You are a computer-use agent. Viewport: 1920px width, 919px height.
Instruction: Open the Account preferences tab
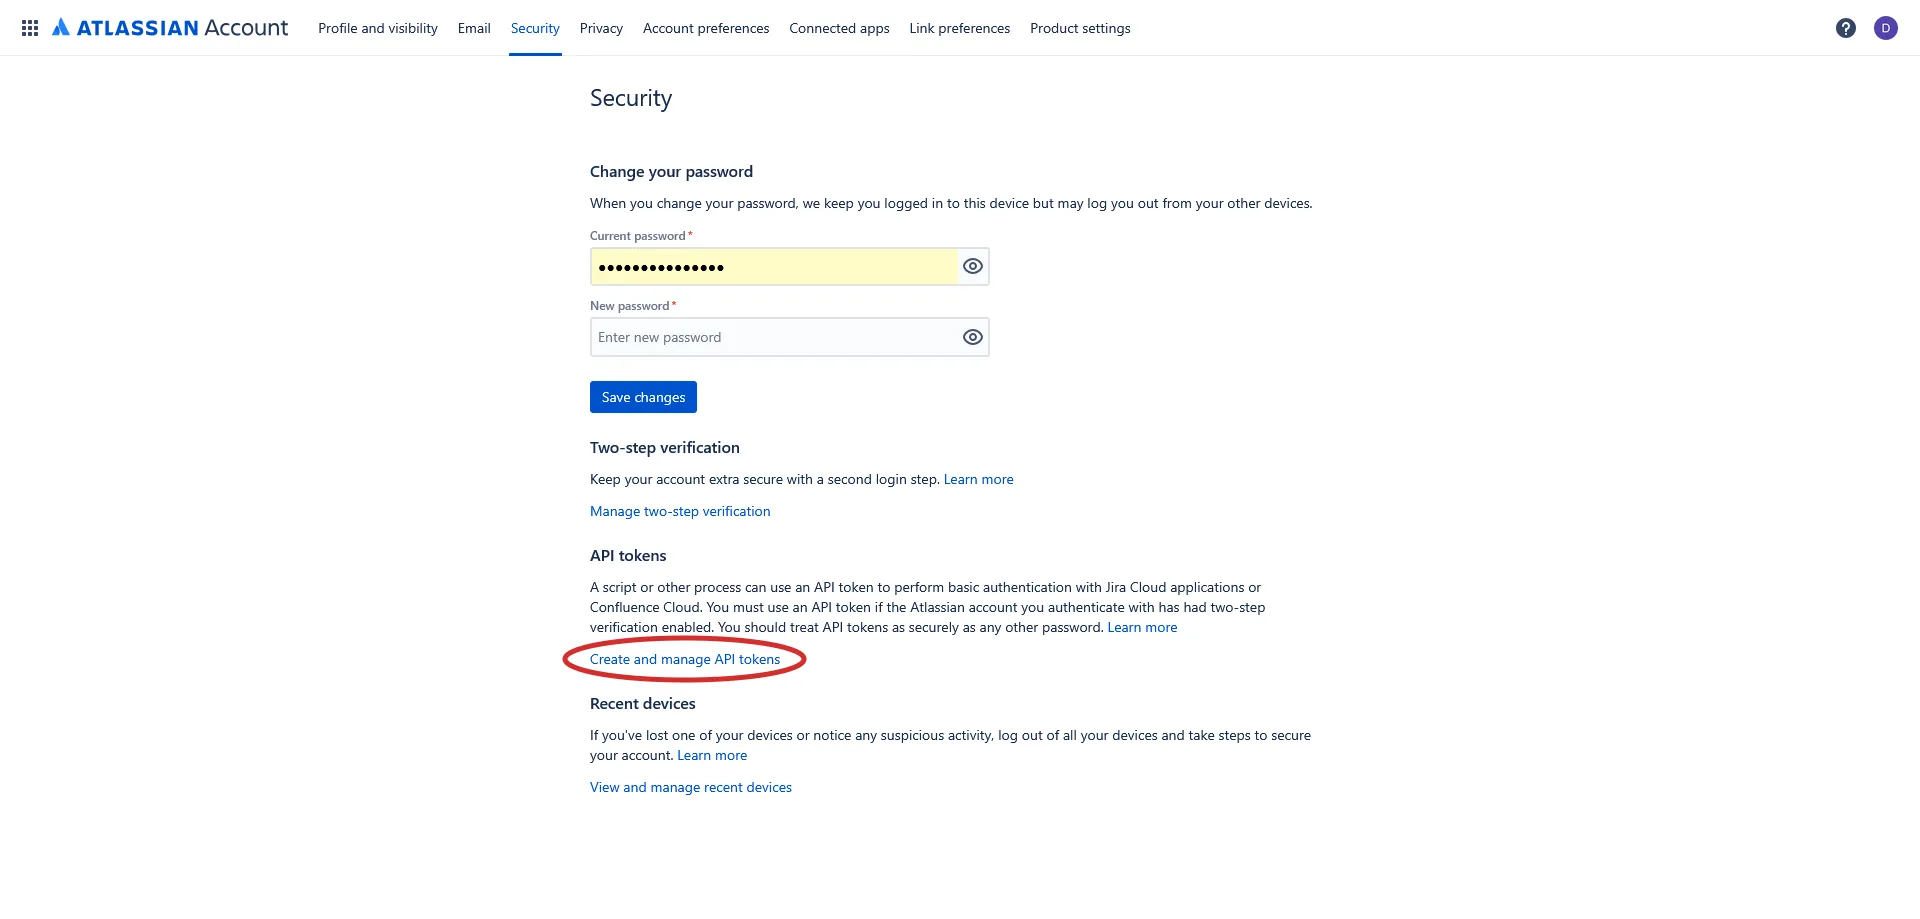706,28
